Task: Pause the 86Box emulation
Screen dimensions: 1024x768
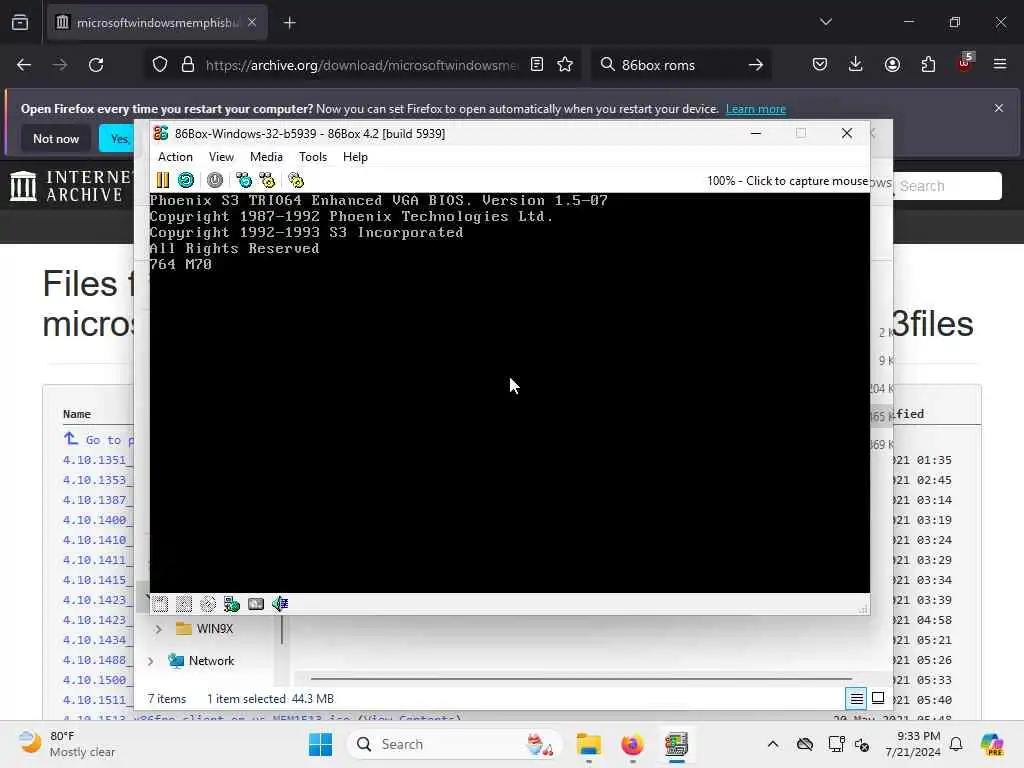Action: 163,180
